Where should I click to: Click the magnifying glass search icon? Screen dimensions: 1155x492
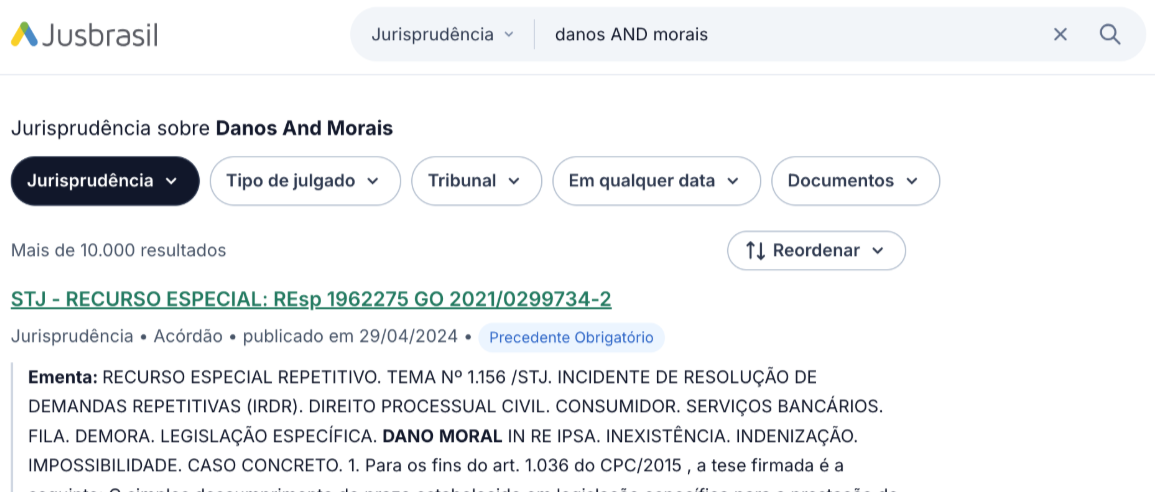pos(1110,34)
